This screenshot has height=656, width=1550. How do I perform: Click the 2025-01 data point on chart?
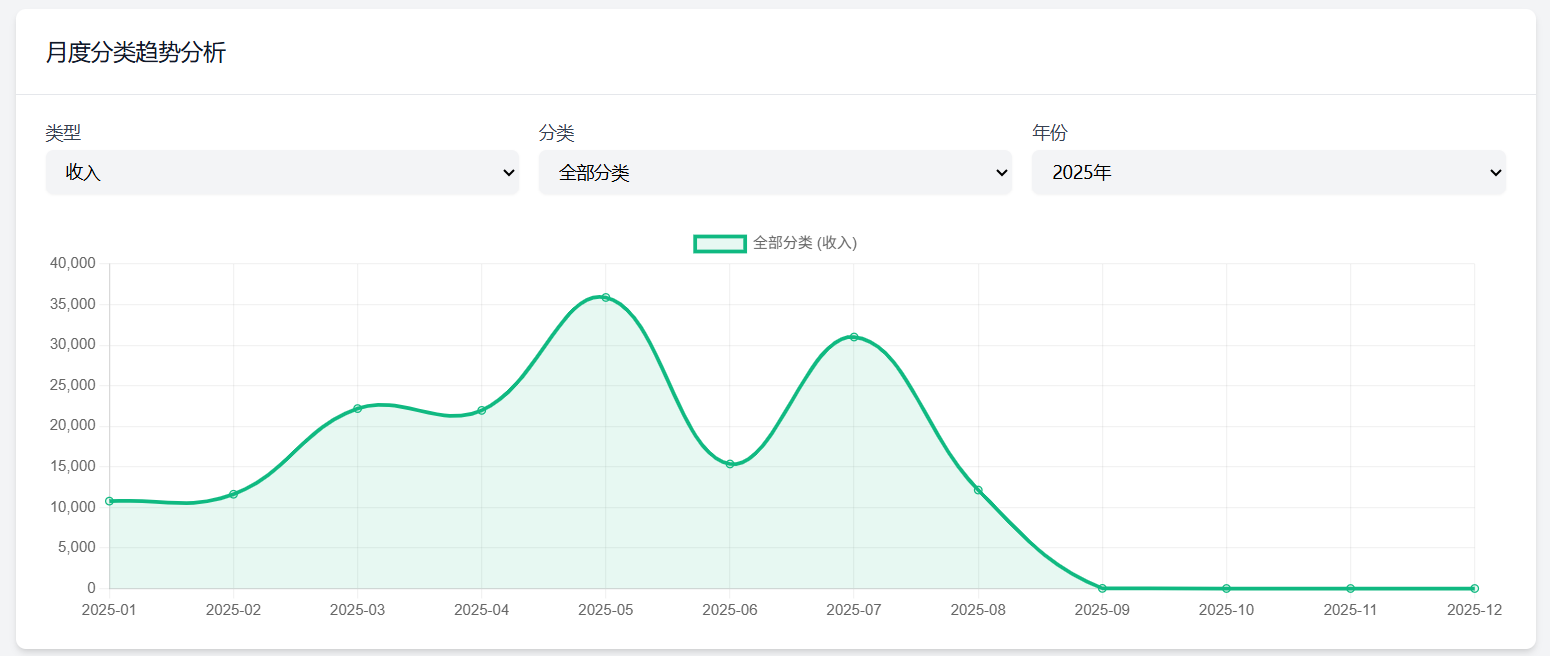[110, 501]
